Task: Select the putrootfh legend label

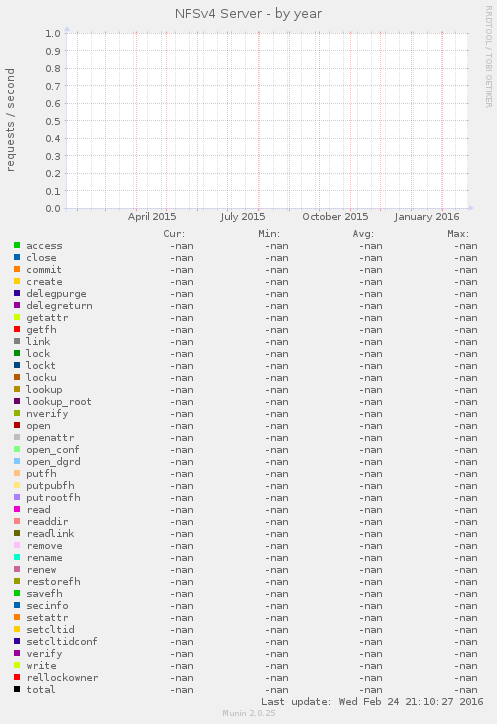Action: 53,498
